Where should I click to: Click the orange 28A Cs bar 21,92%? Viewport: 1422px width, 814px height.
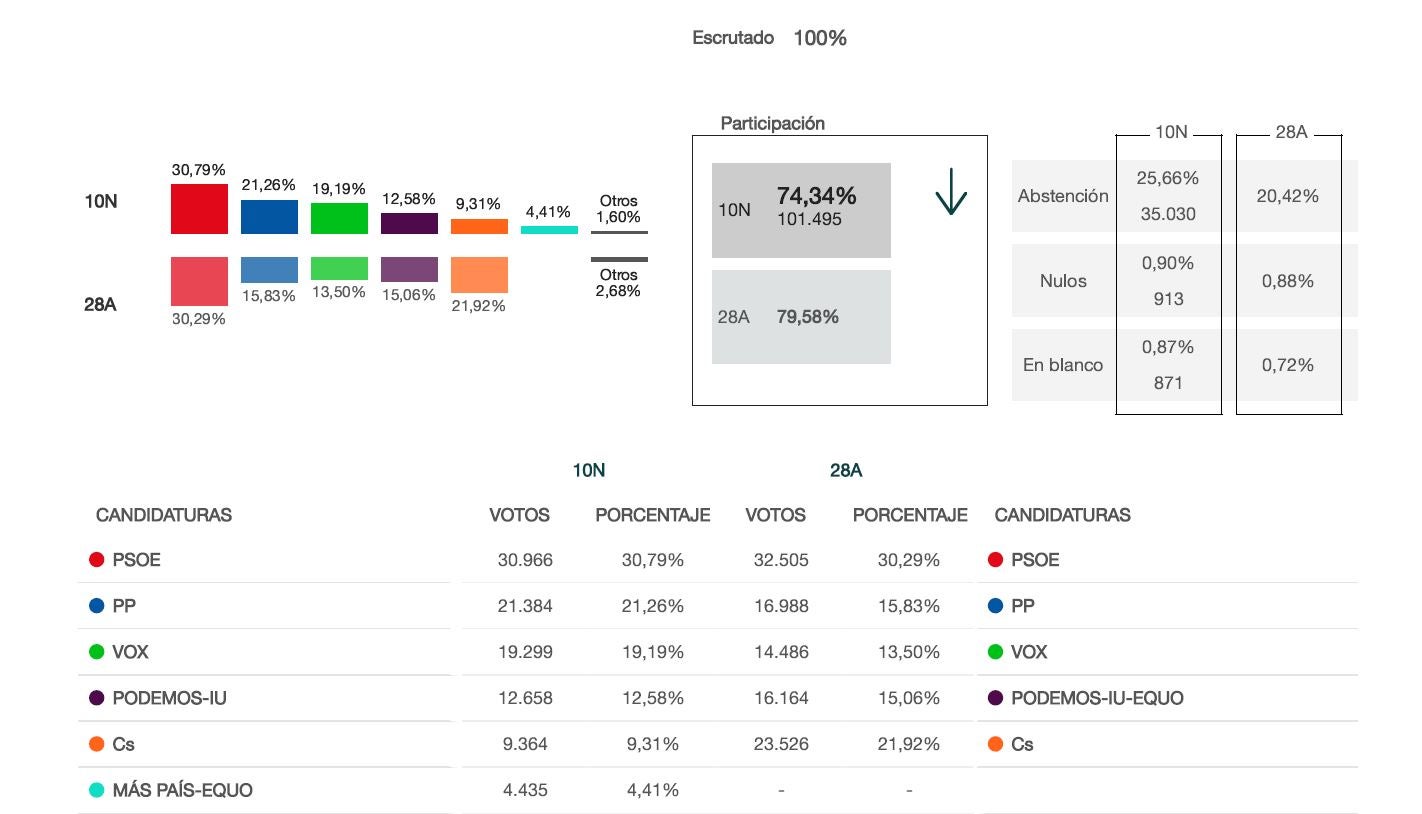pos(479,275)
